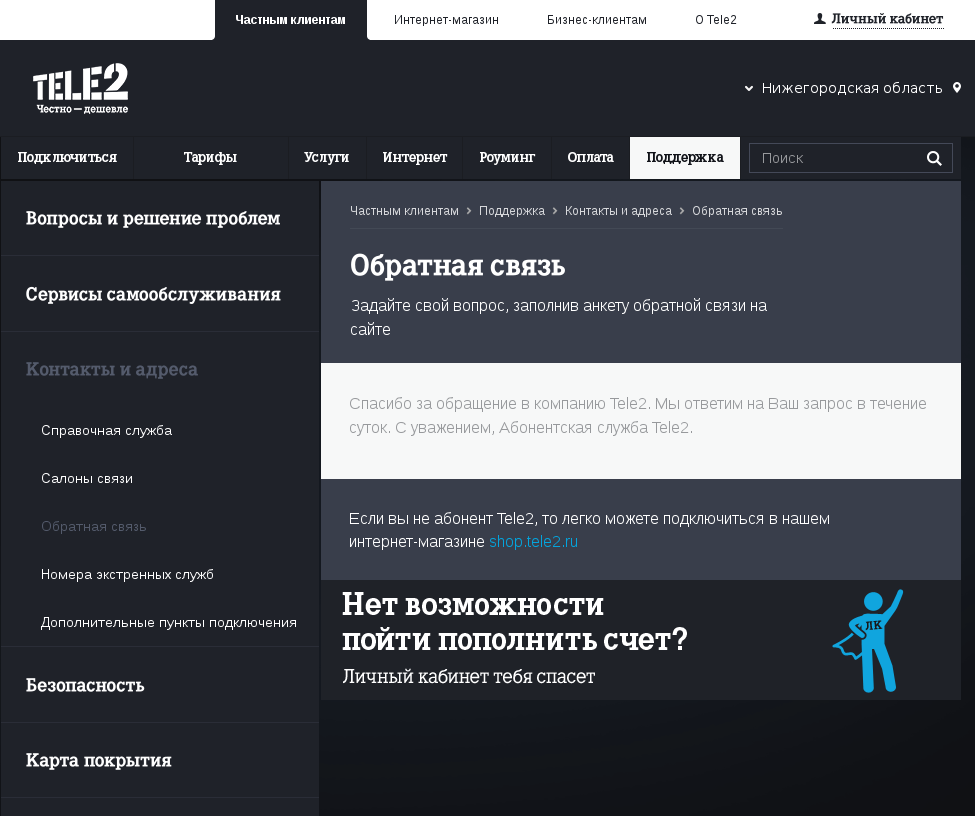Click the blue superhero ЛК figure
Viewport: 975px width, 816px height.
point(867,641)
